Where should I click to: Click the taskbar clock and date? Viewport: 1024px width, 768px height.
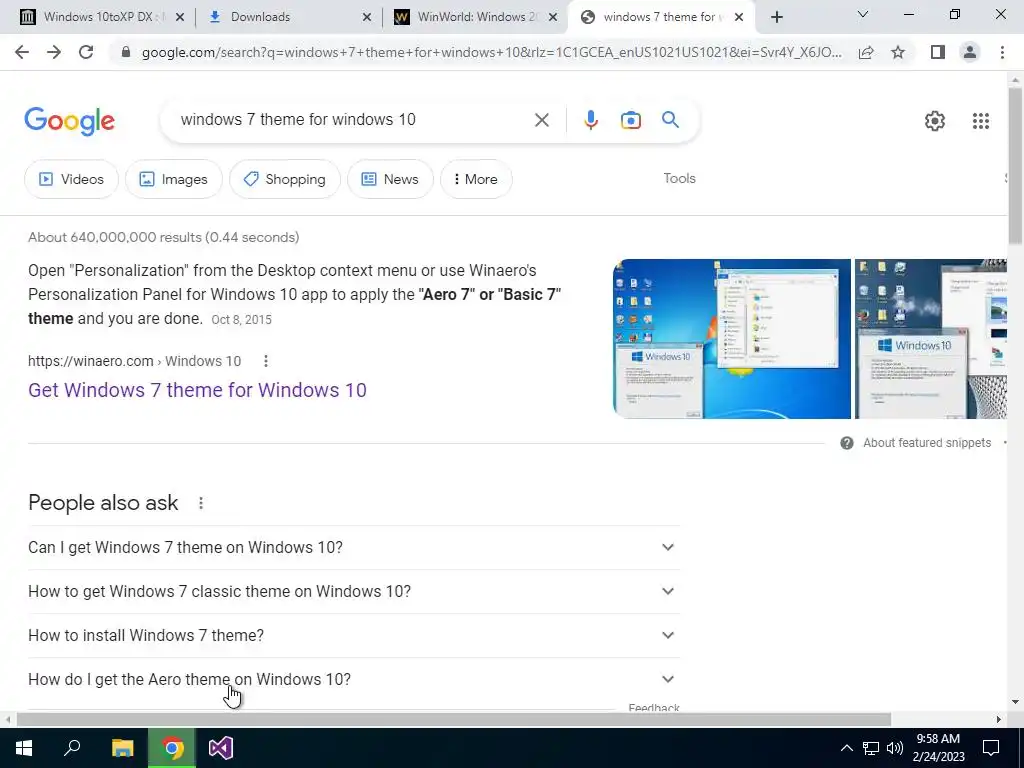[x=938, y=748]
